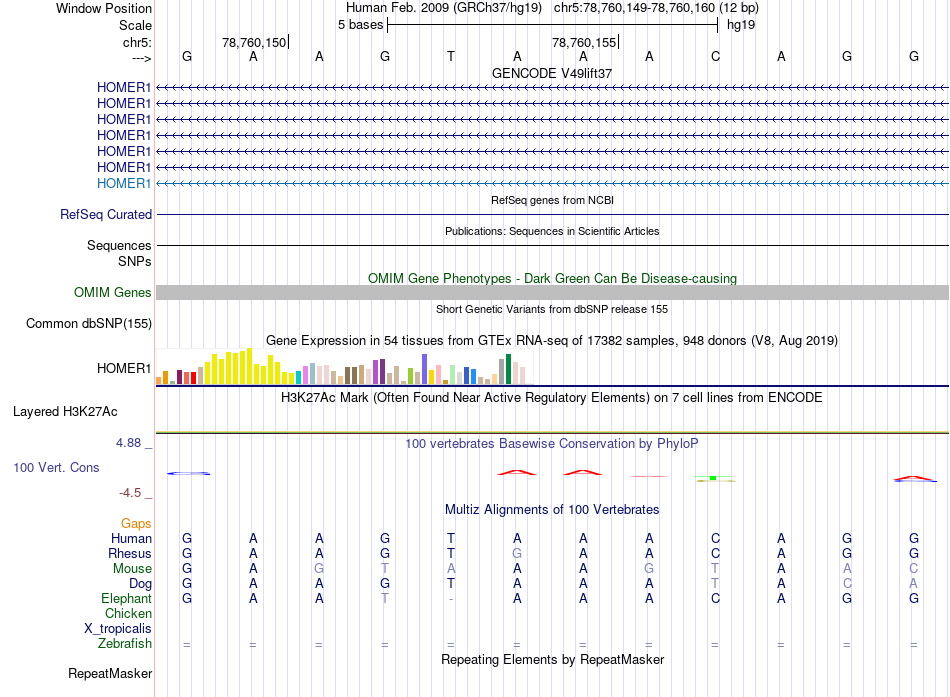The image size is (950, 697).
Task: Click the 78,760,155 coordinate marker
Action: [584, 42]
